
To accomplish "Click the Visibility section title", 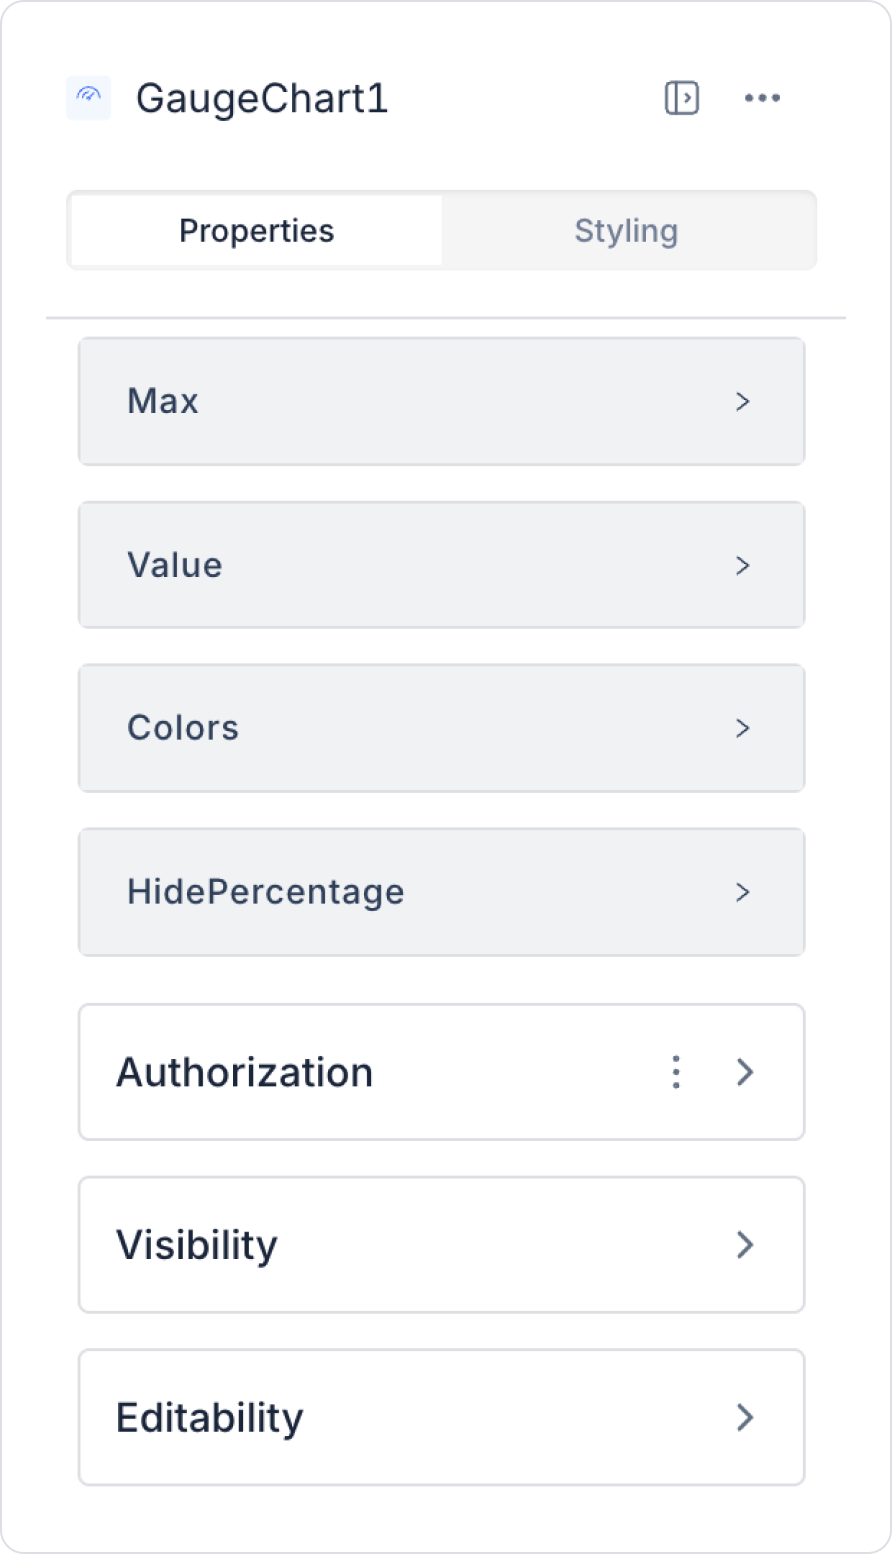I will click(197, 1245).
